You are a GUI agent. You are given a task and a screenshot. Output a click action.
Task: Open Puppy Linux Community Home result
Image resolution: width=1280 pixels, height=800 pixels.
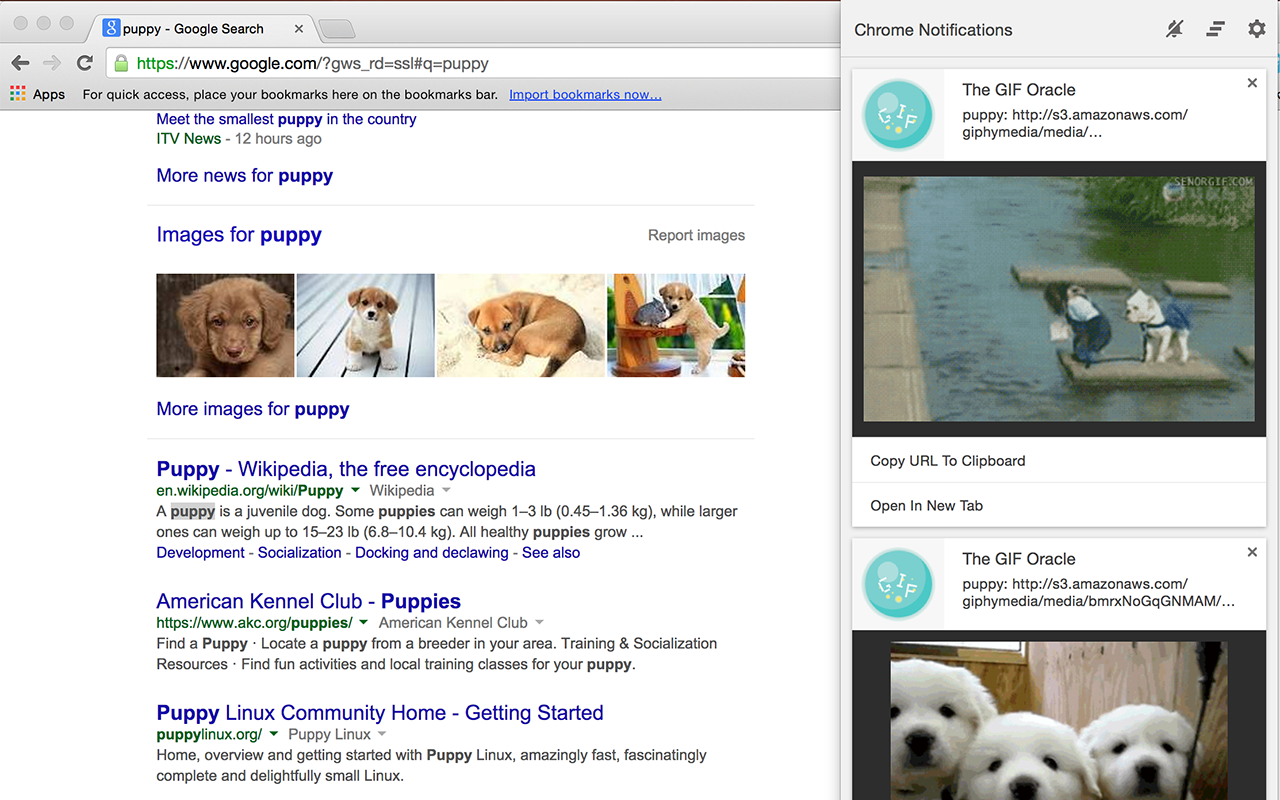(x=380, y=713)
